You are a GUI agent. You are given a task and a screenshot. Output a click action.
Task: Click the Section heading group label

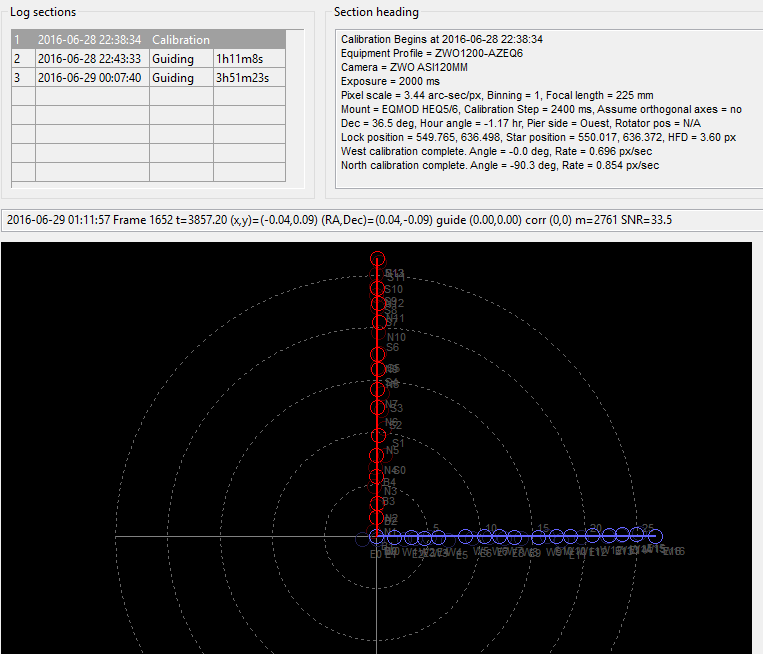coord(376,12)
